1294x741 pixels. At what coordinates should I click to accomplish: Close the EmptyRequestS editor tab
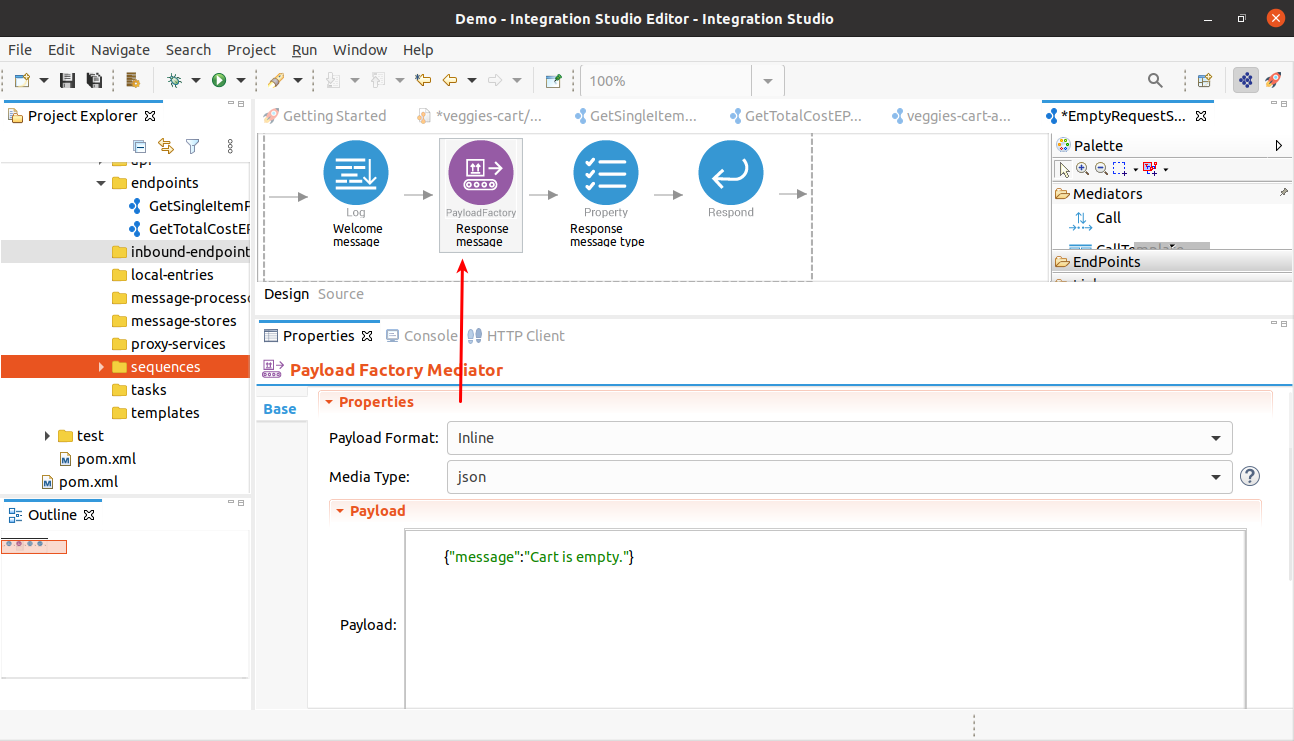click(1202, 116)
